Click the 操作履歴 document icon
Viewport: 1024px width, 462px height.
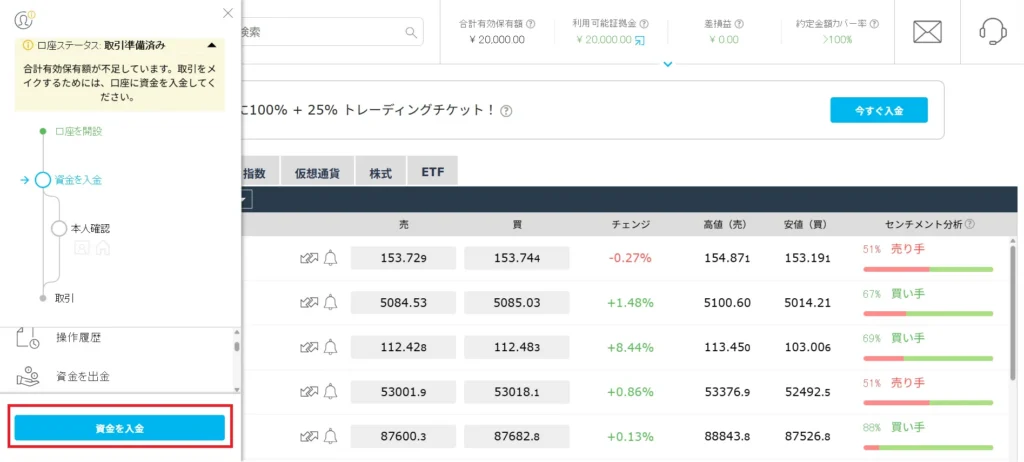27,338
